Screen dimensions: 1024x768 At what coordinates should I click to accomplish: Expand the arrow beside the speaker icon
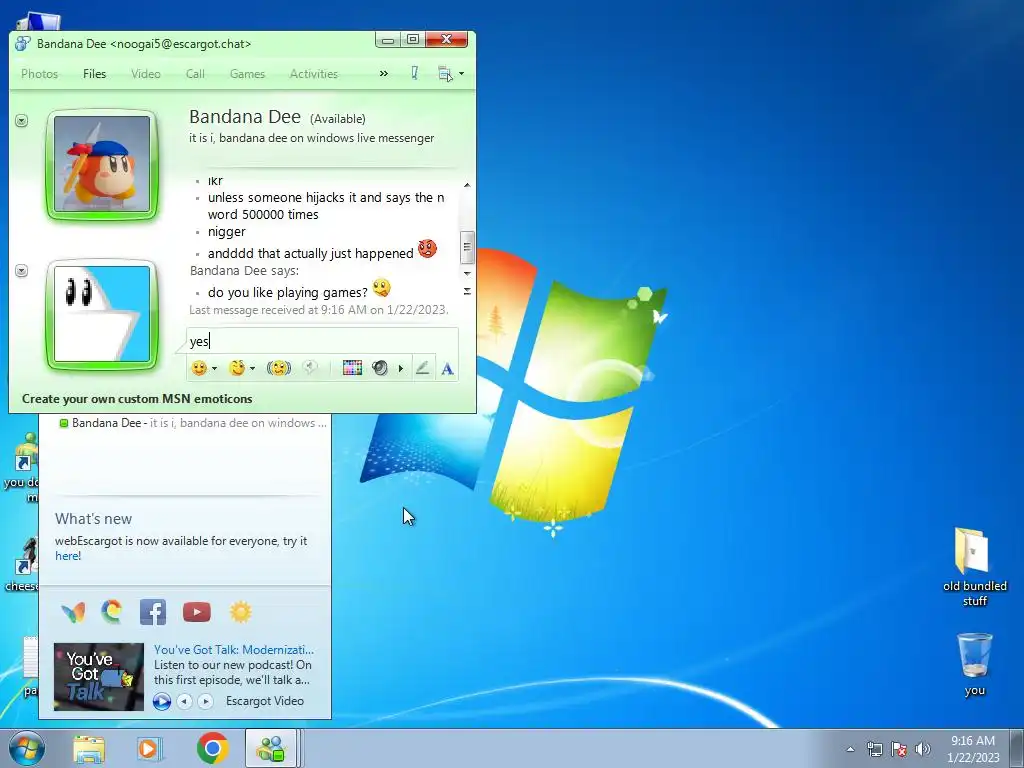400,368
